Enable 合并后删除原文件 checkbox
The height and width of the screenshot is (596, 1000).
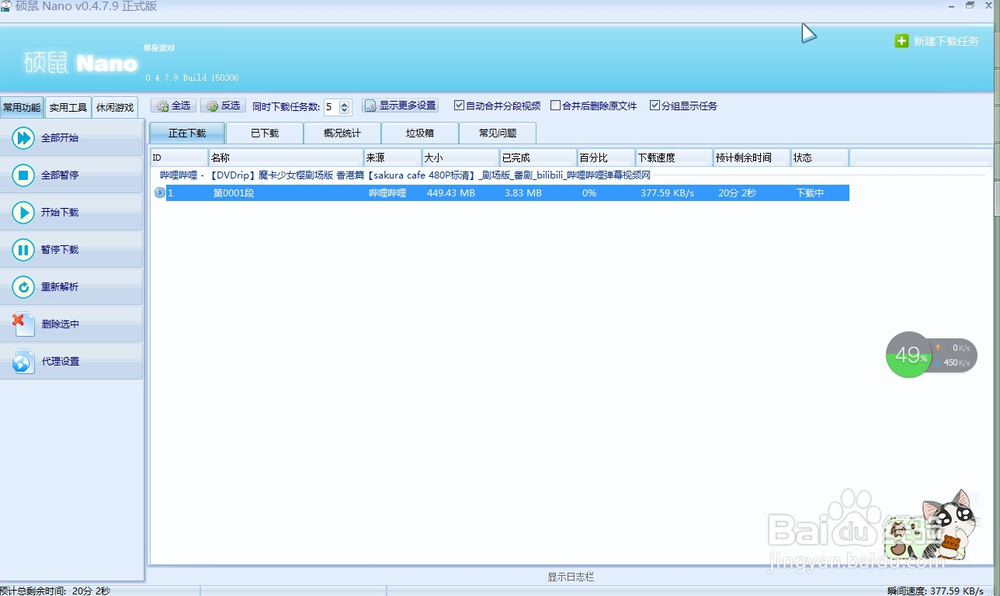pyautogui.click(x=555, y=105)
